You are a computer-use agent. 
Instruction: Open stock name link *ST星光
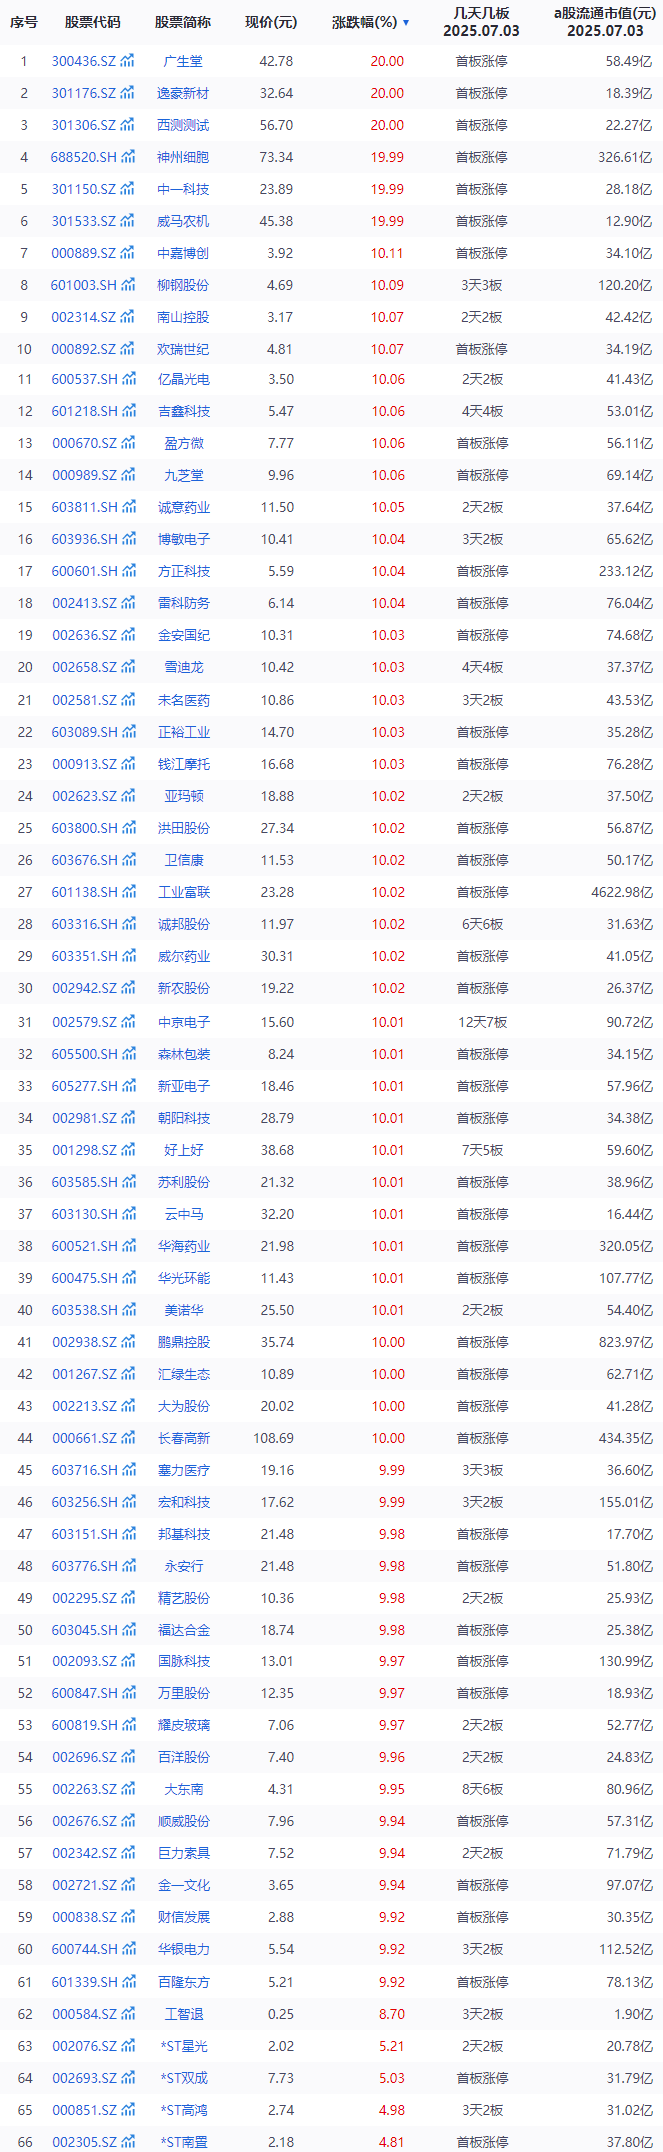(184, 2046)
